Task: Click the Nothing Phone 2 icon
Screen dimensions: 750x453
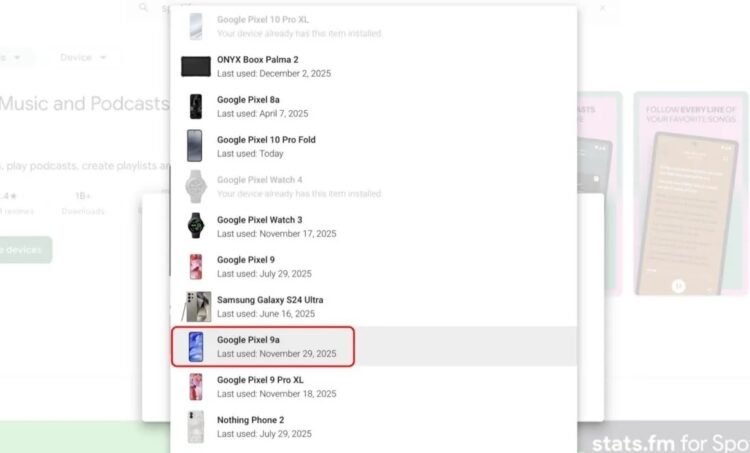Action: pyautogui.click(x=196, y=427)
